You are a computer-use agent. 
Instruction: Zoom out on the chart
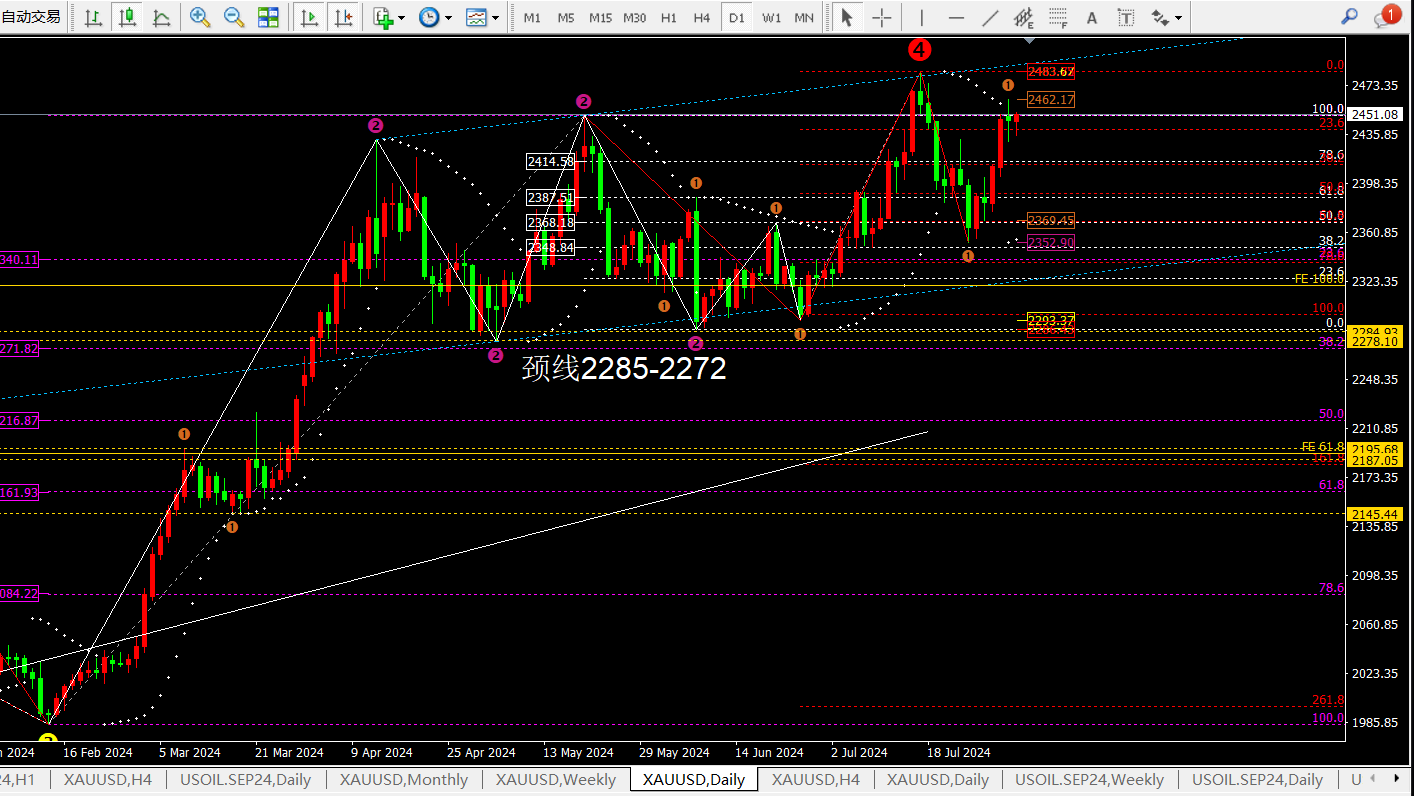[234, 17]
